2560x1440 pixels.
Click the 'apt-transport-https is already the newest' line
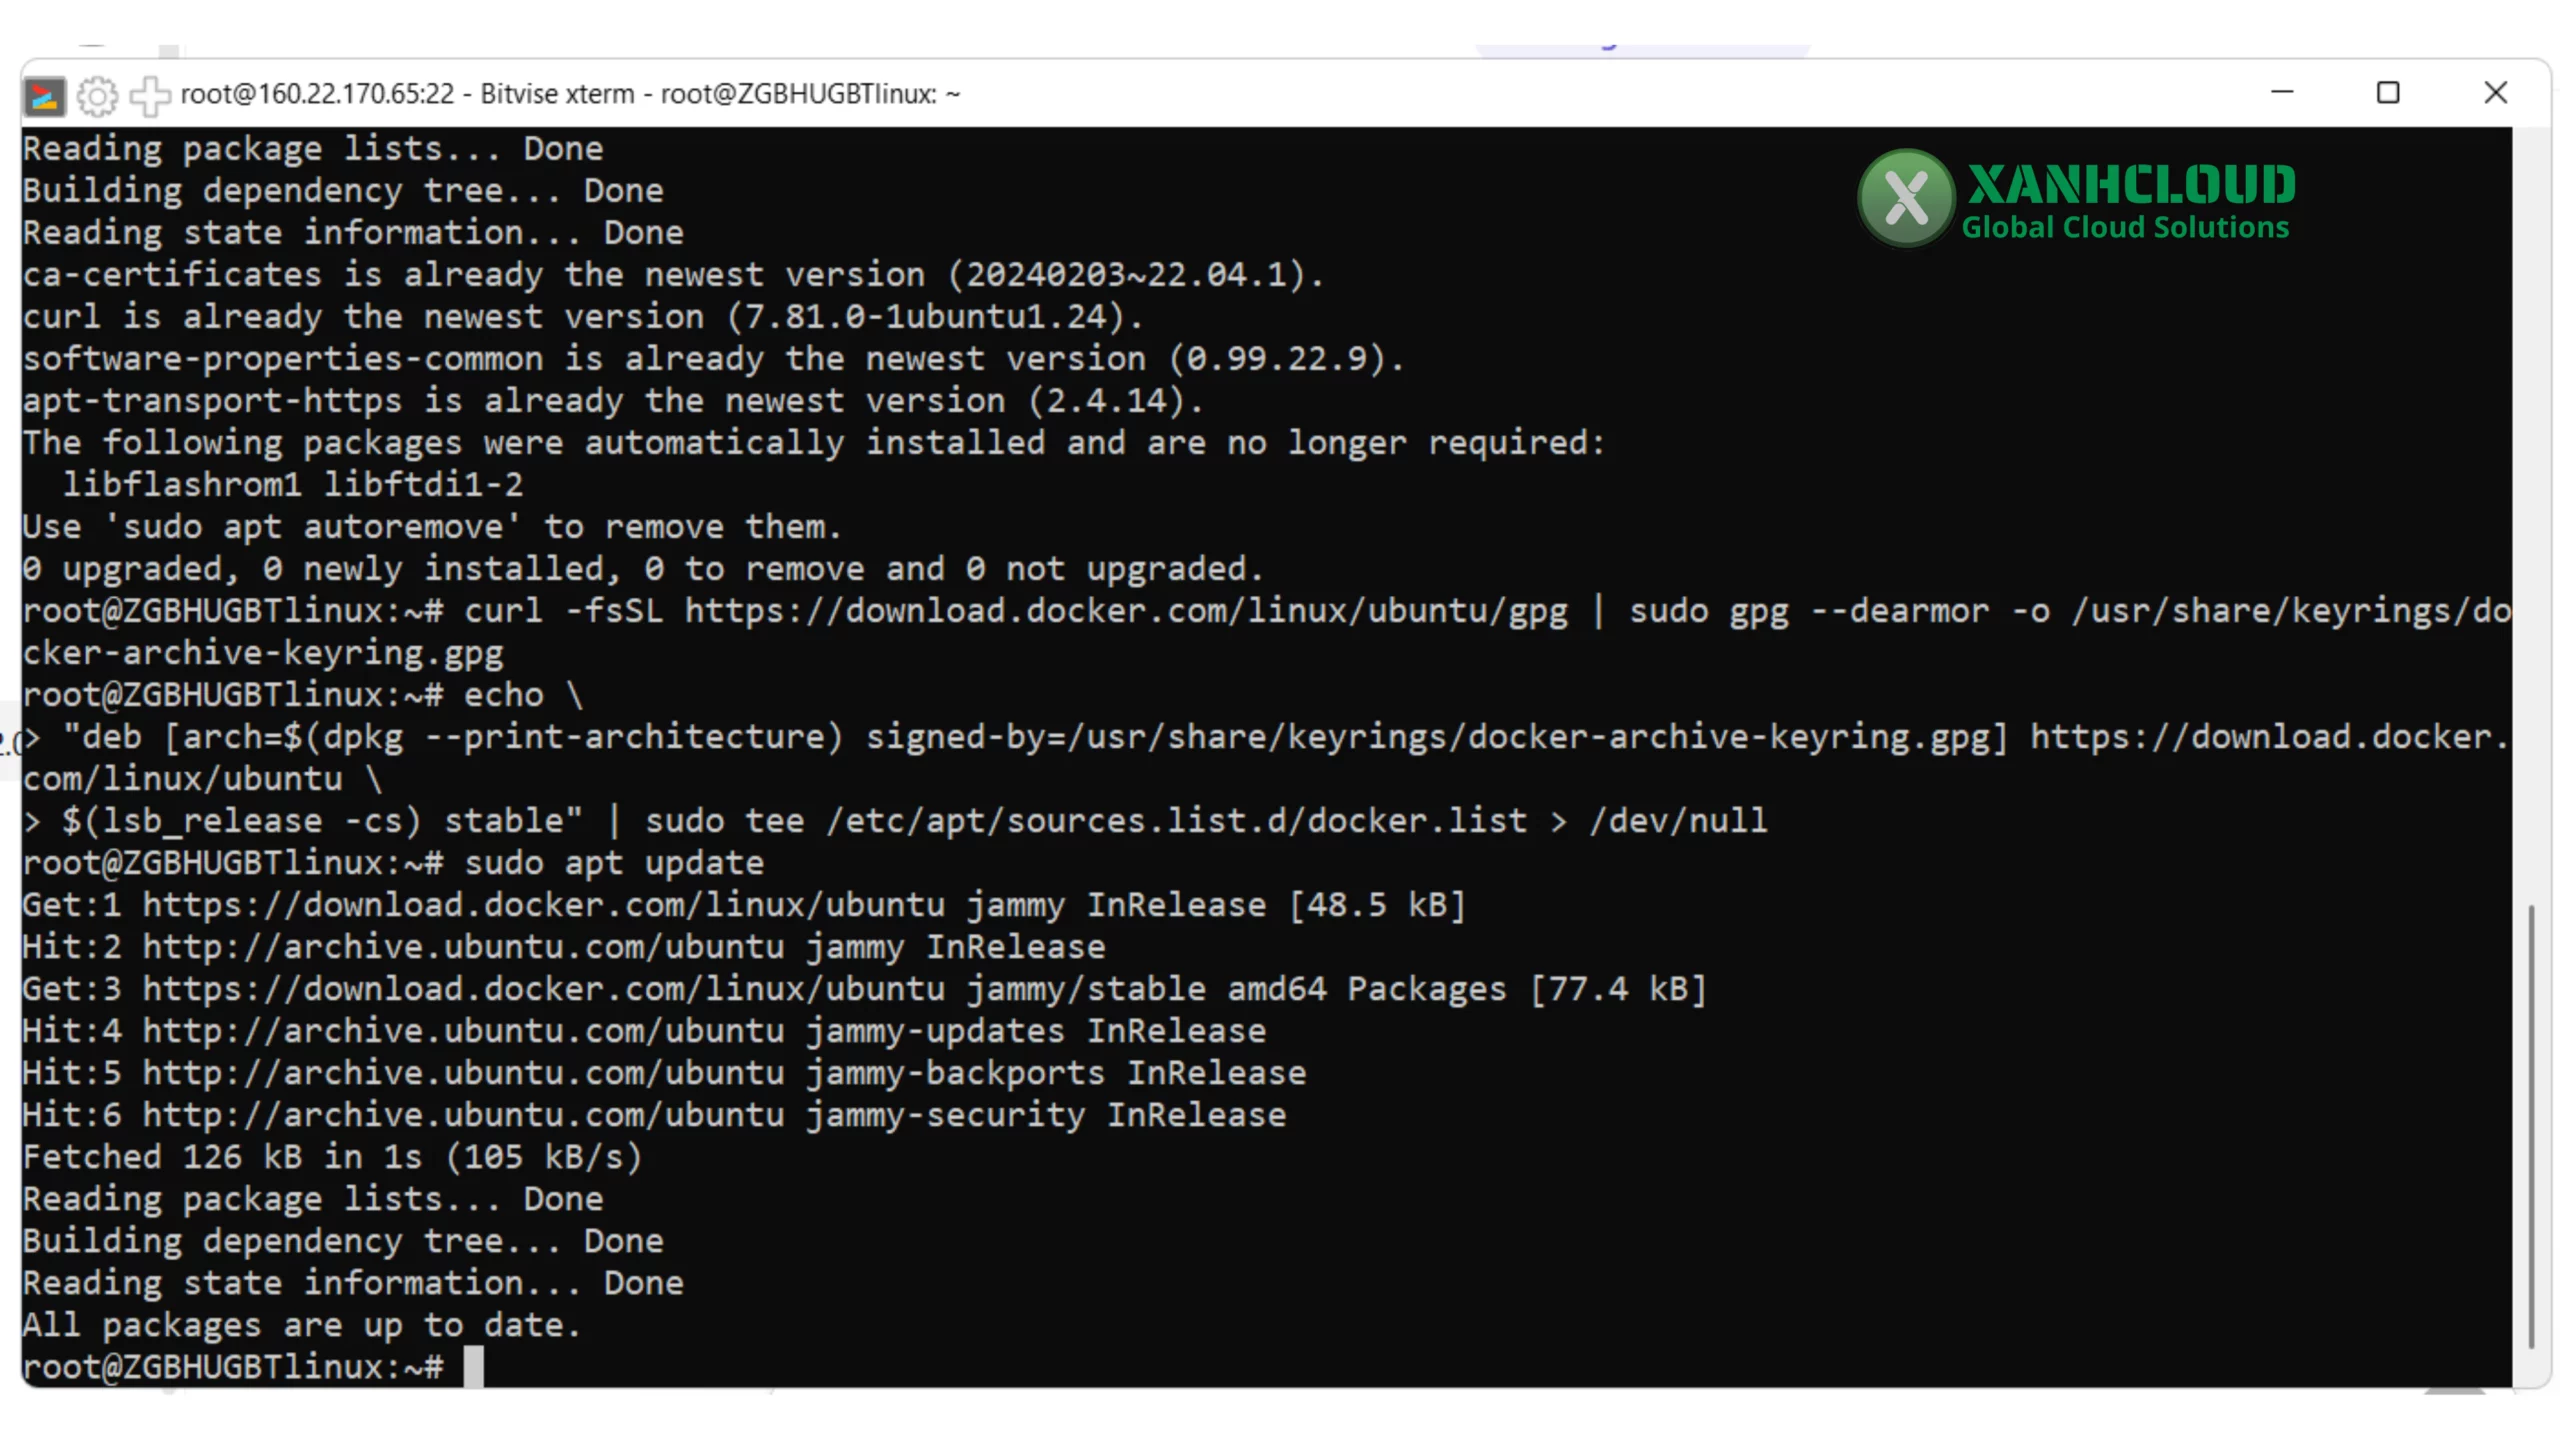point(613,401)
